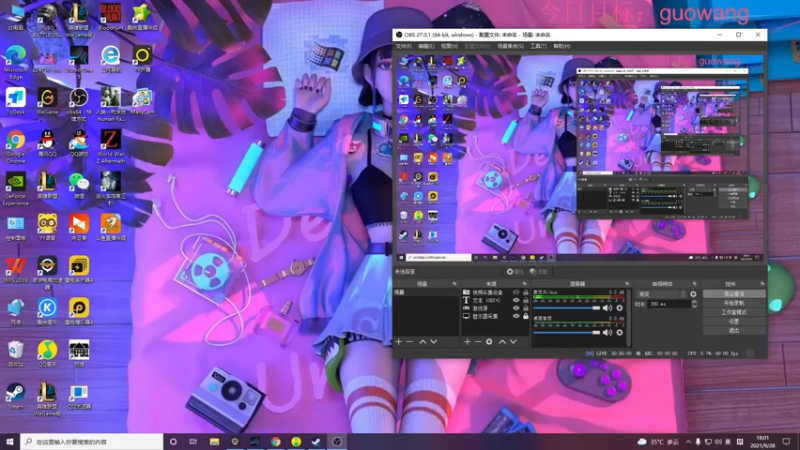
Task: Toggle lock on the game capture source
Action: pos(526,308)
